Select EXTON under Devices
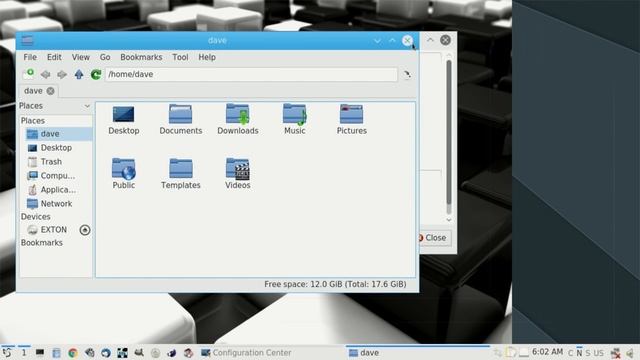The image size is (640, 360). pyautogui.click(x=53, y=230)
